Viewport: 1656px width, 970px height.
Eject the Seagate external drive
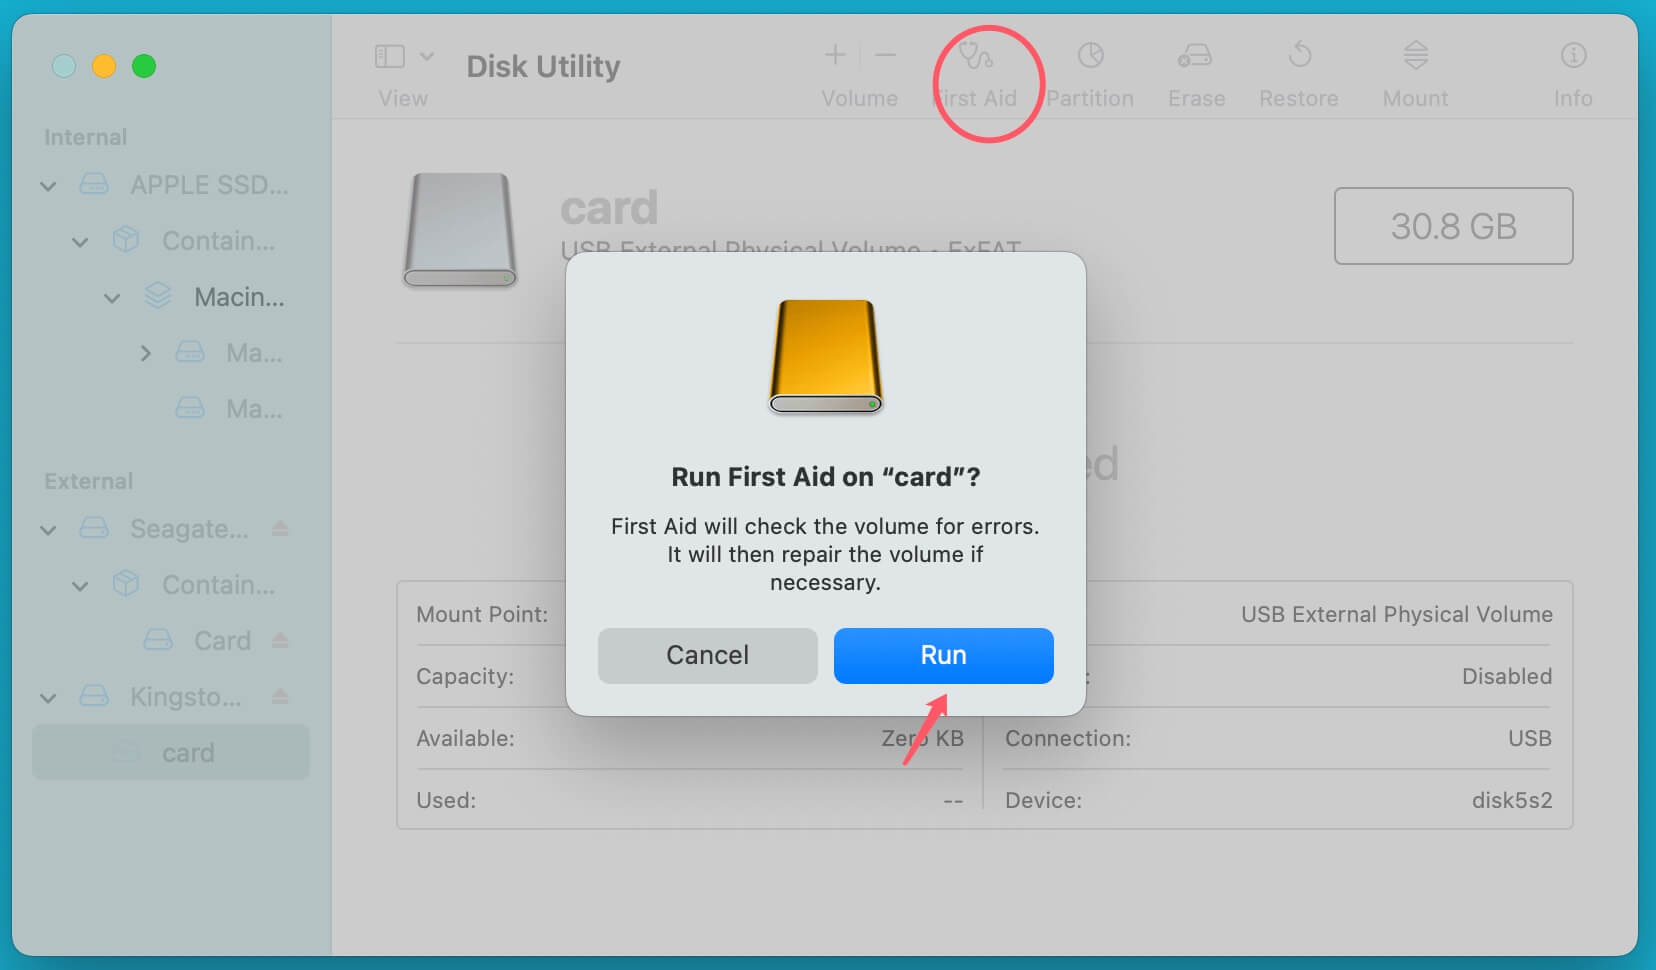[280, 528]
